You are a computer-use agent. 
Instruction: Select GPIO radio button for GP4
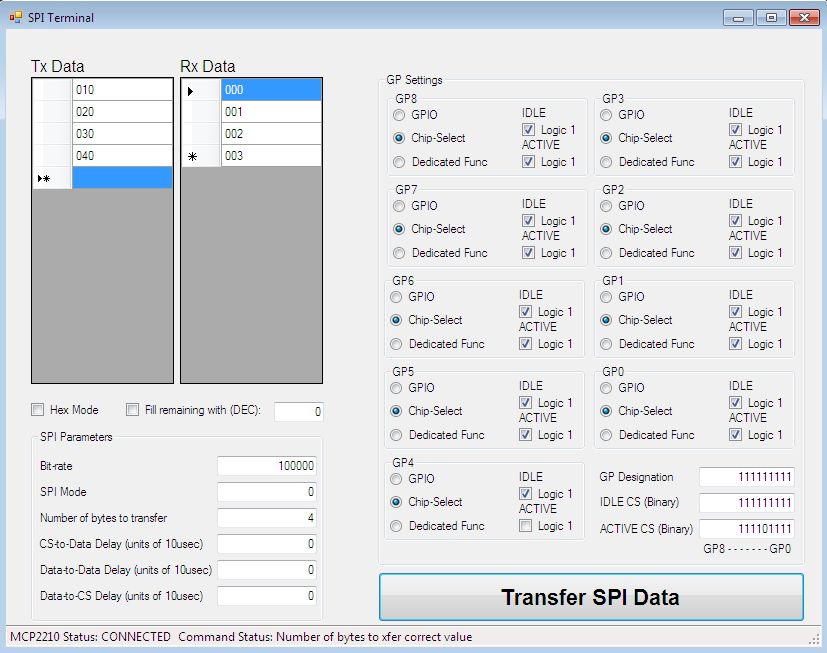(396, 479)
